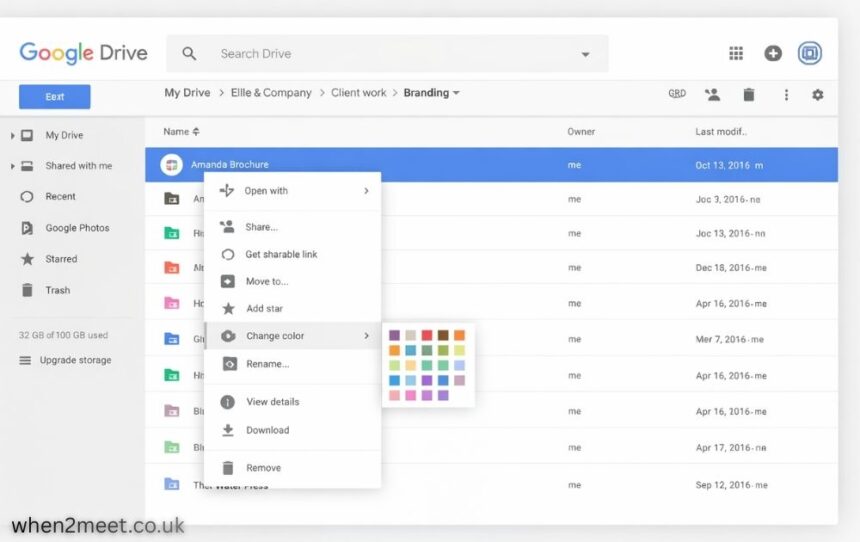Open the settings gear icon
The width and height of the screenshot is (860, 542).
tap(817, 95)
